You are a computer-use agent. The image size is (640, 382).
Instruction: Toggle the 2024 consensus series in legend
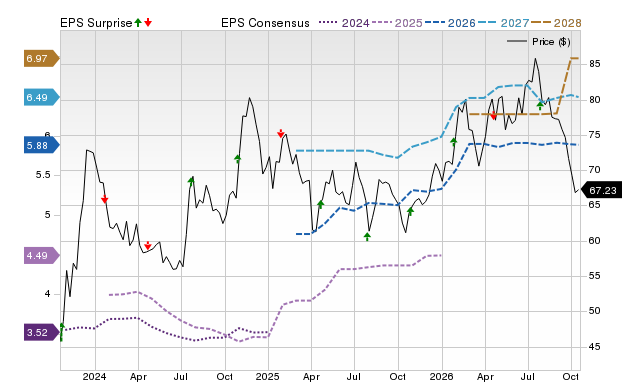tap(344, 23)
